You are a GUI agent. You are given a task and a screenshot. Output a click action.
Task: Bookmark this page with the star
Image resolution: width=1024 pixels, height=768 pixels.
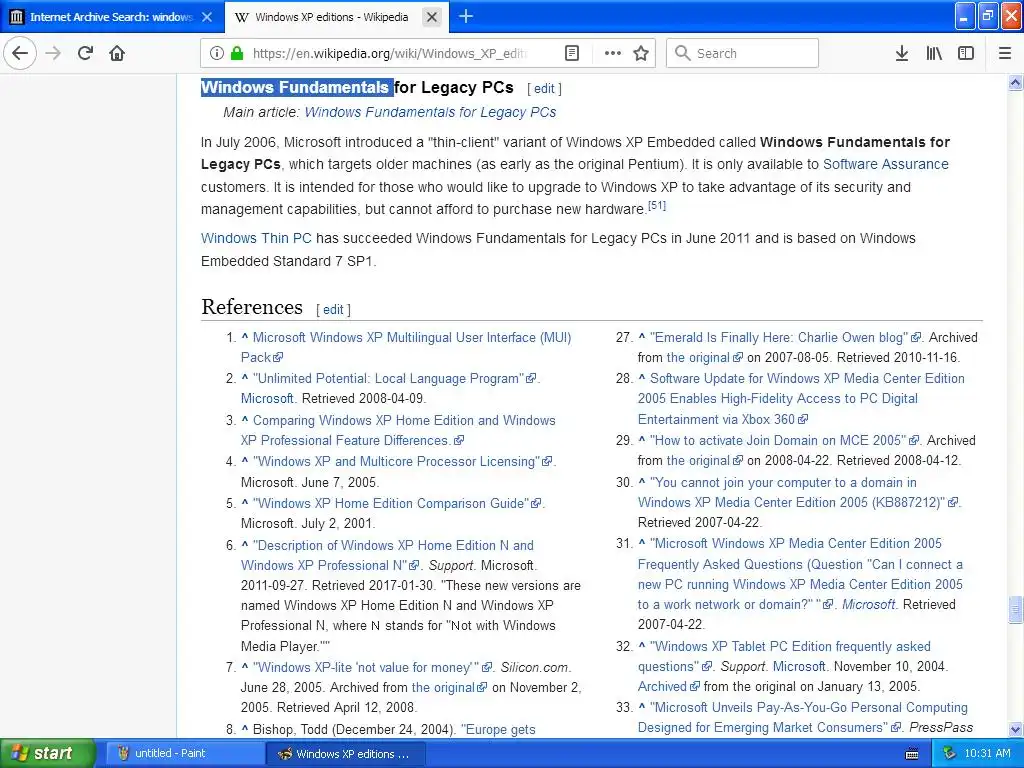point(641,53)
